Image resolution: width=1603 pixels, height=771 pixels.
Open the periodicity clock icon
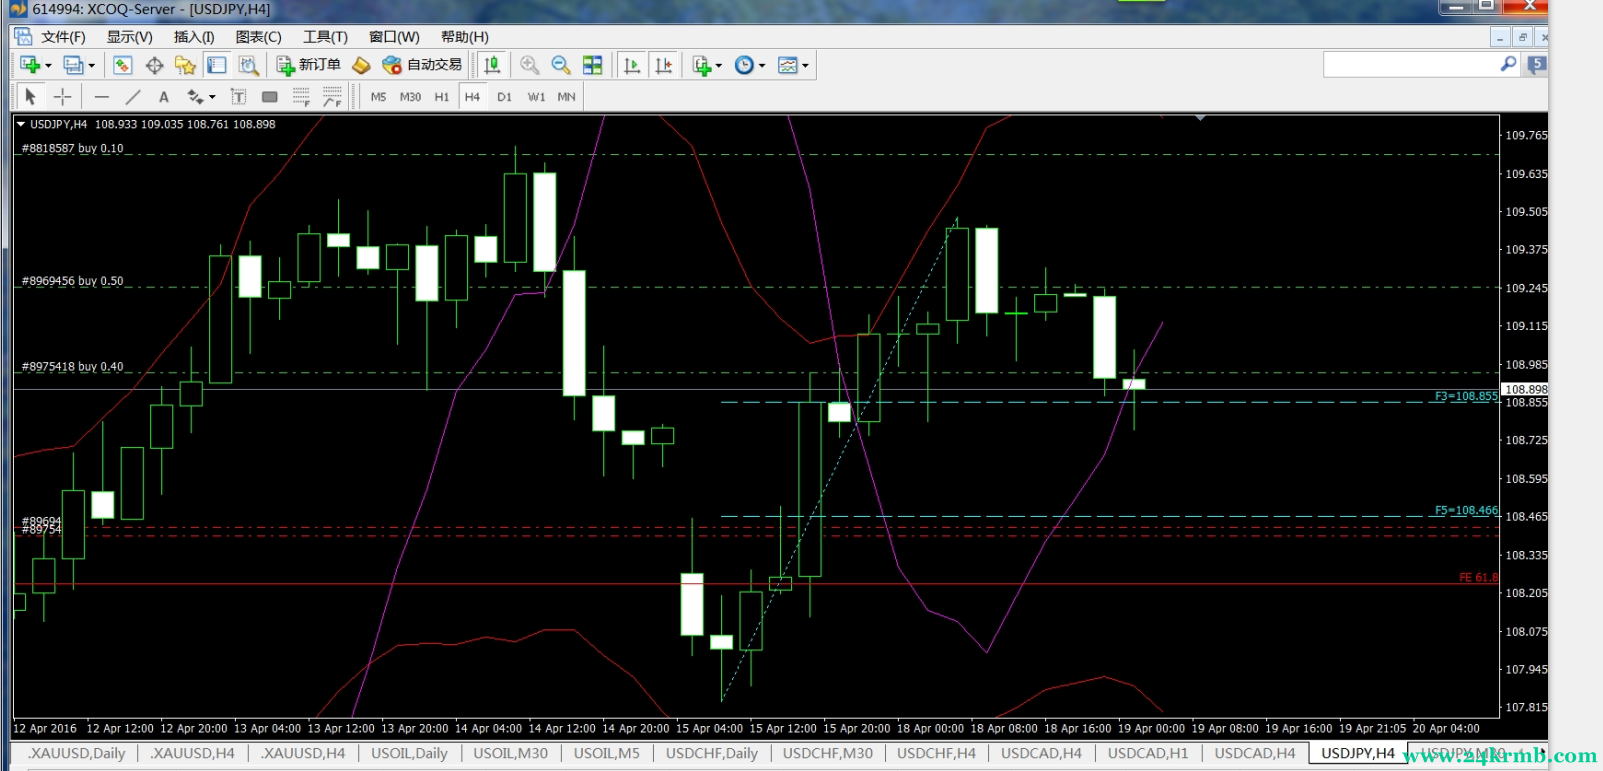point(744,65)
